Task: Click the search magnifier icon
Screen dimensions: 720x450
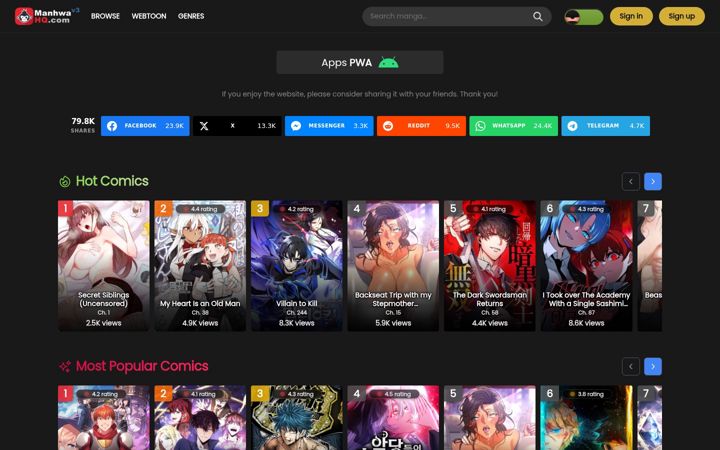Action: (x=538, y=17)
